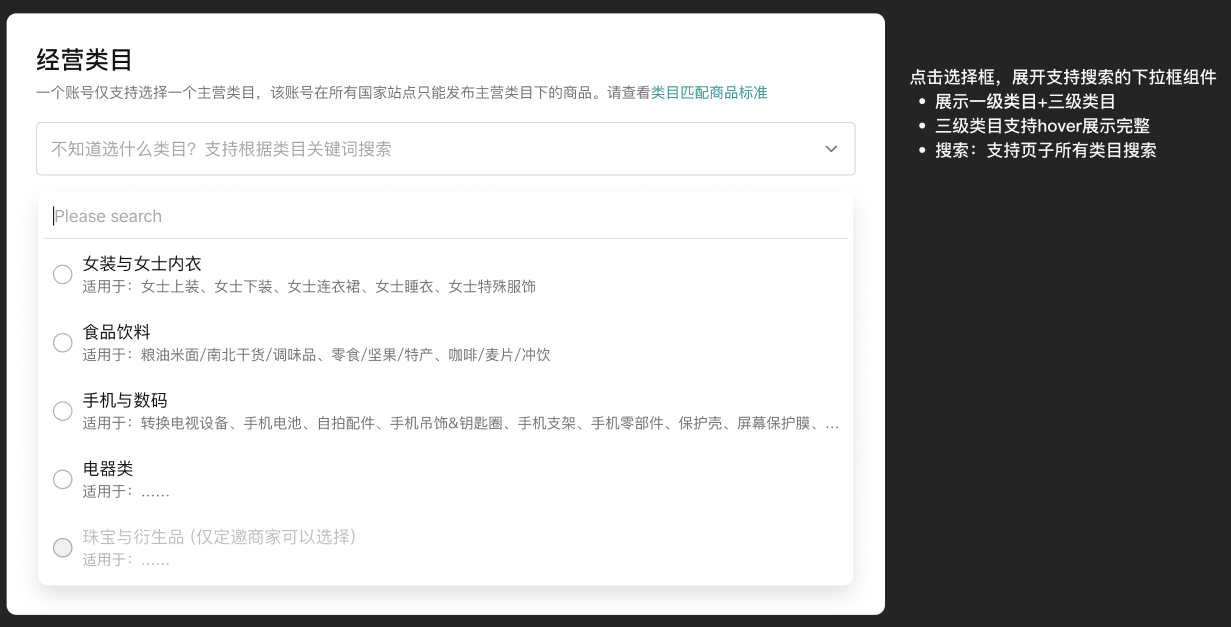Screen dimensions: 1231x627
Task: Select the 手机与数码 radio button
Action: (x=62, y=411)
